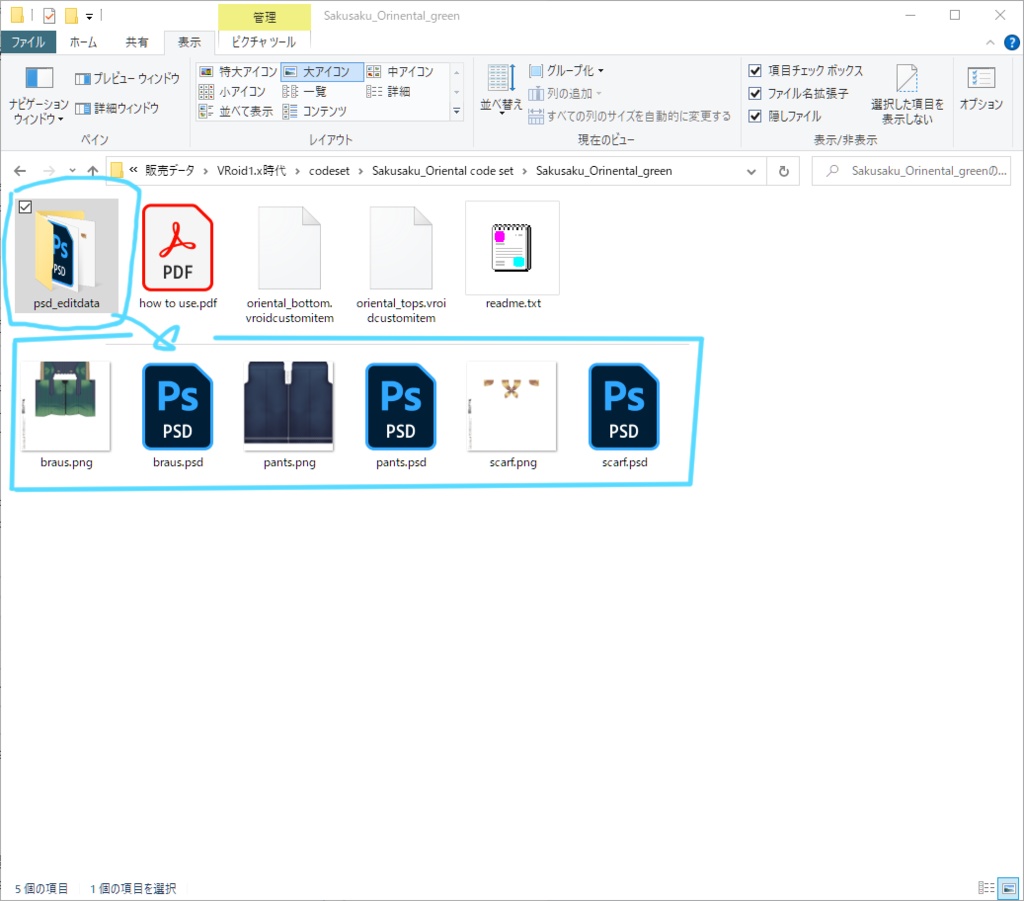Switch to details view in status bar
This screenshot has height=901, width=1024.
(986, 888)
